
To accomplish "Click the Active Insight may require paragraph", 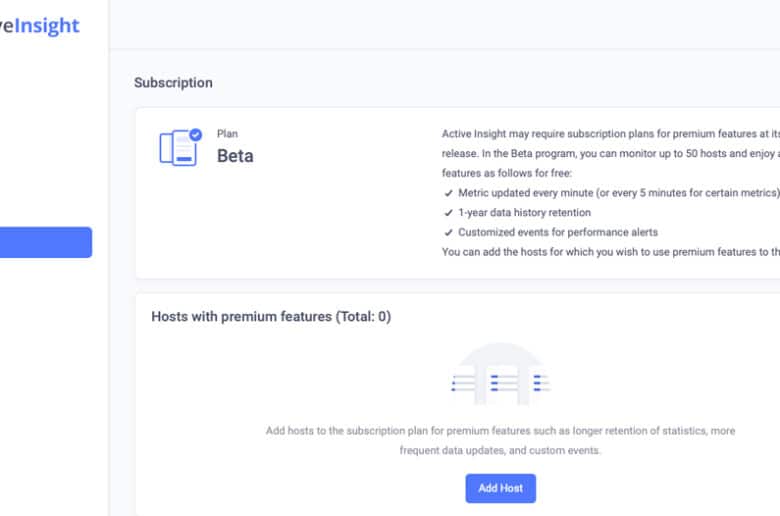I will tap(611, 153).
